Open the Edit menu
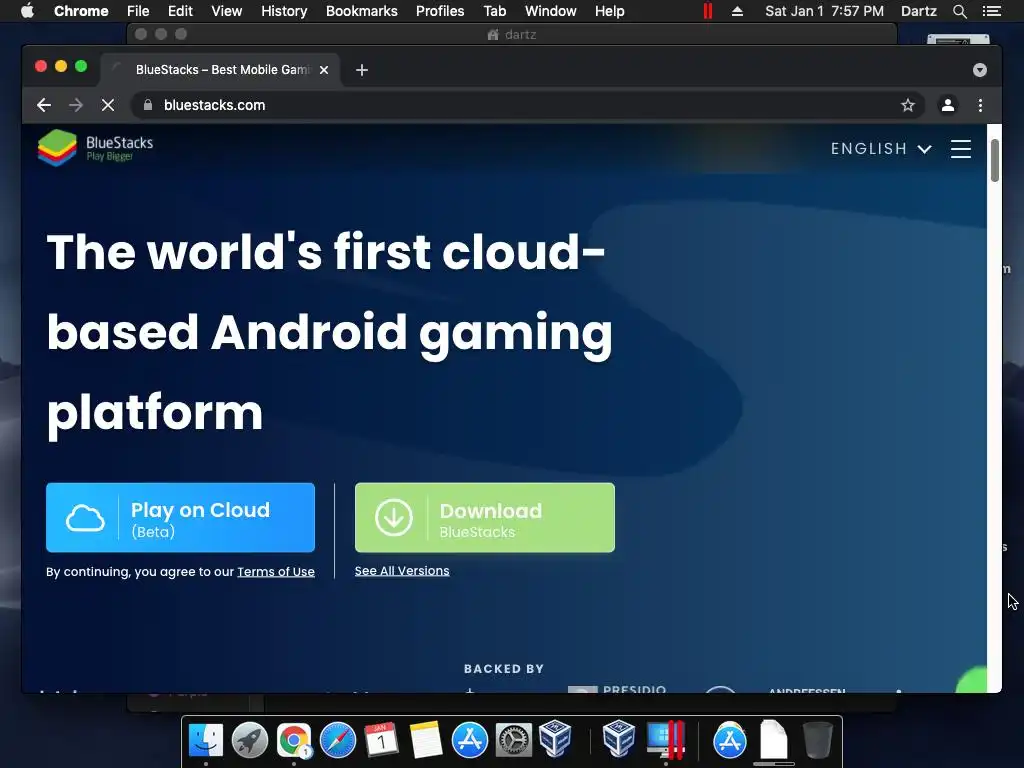 (x=180, y=11)
